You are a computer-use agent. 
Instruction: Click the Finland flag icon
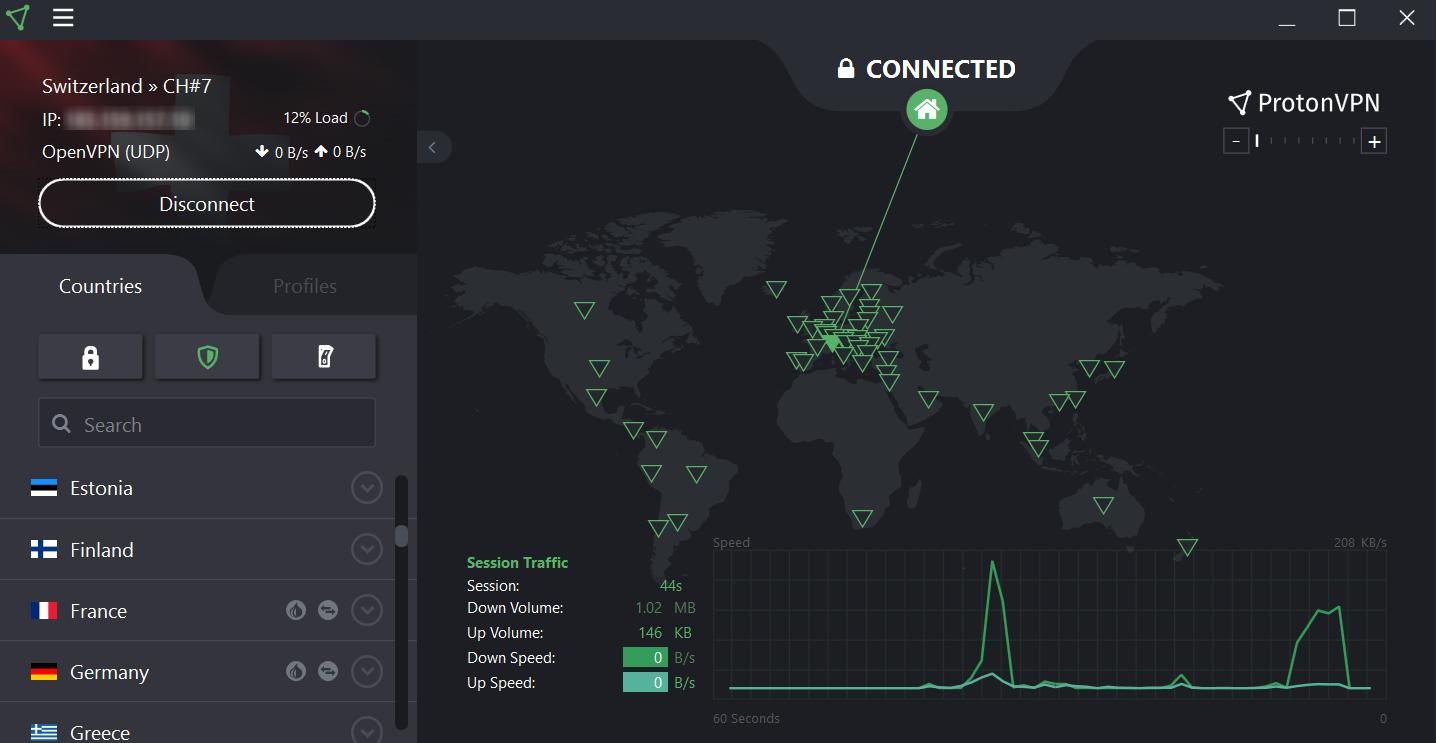point(44,549)
